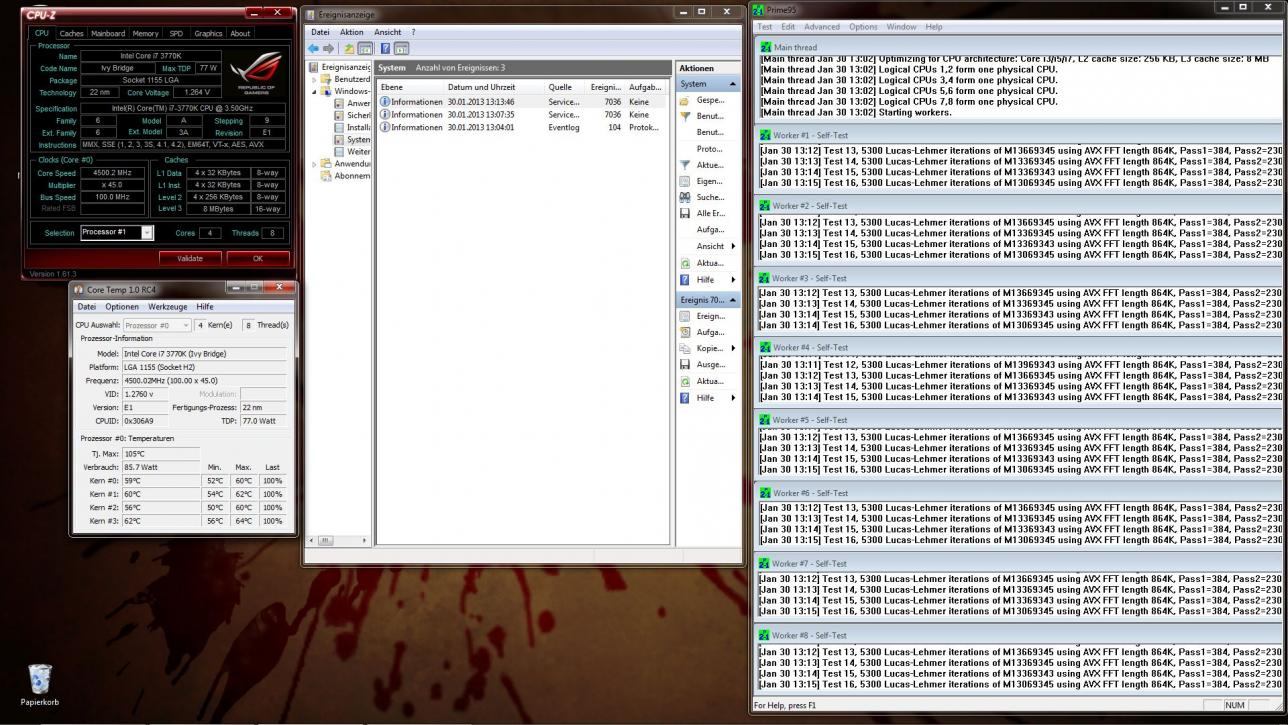Image resolution: width=1288 pixels, height=725 pixels.
Task: Click the 'Suche...' binoculars icon
Action: pos(685,197)
